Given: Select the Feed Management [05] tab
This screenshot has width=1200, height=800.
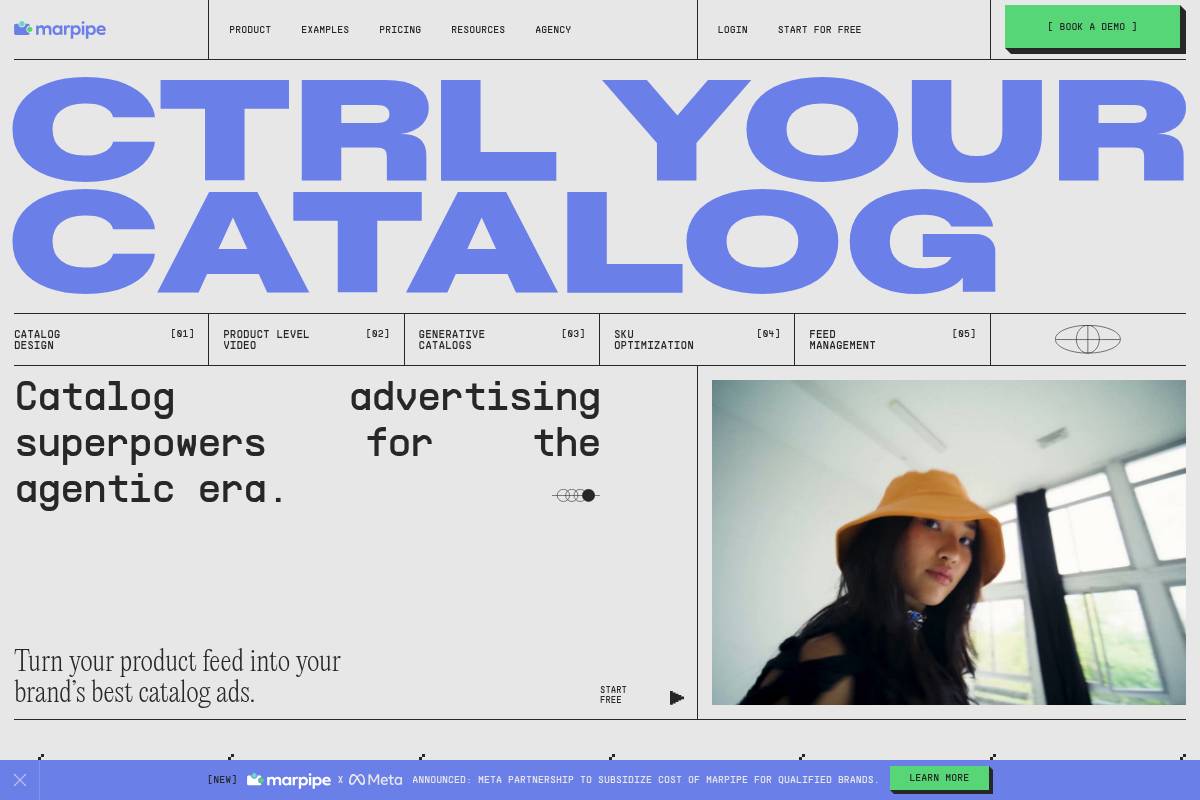Looking at the screenshot, I should [892, 340].
